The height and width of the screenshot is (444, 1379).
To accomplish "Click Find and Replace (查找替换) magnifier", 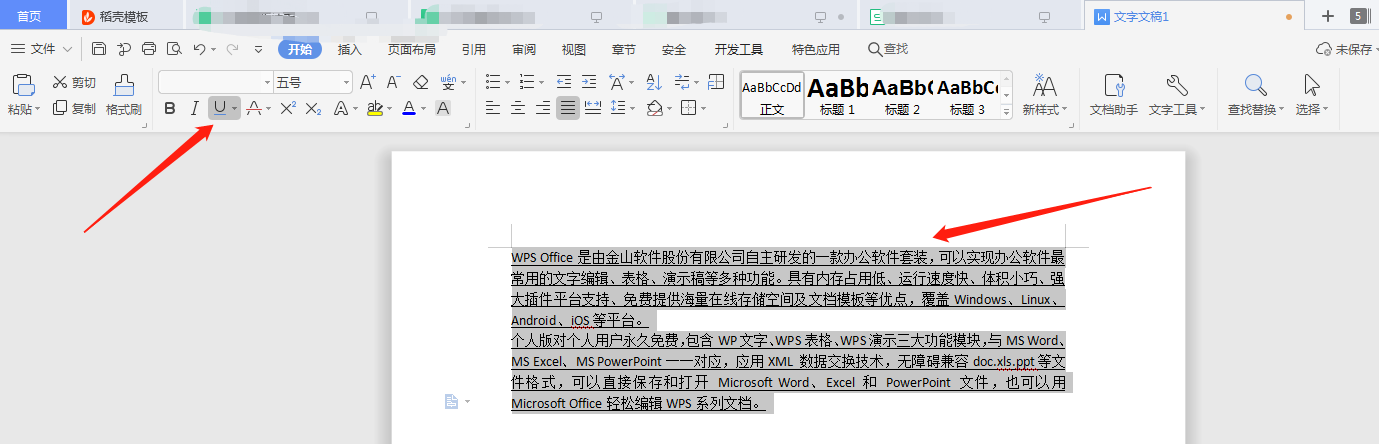I will pos(1256,84).
